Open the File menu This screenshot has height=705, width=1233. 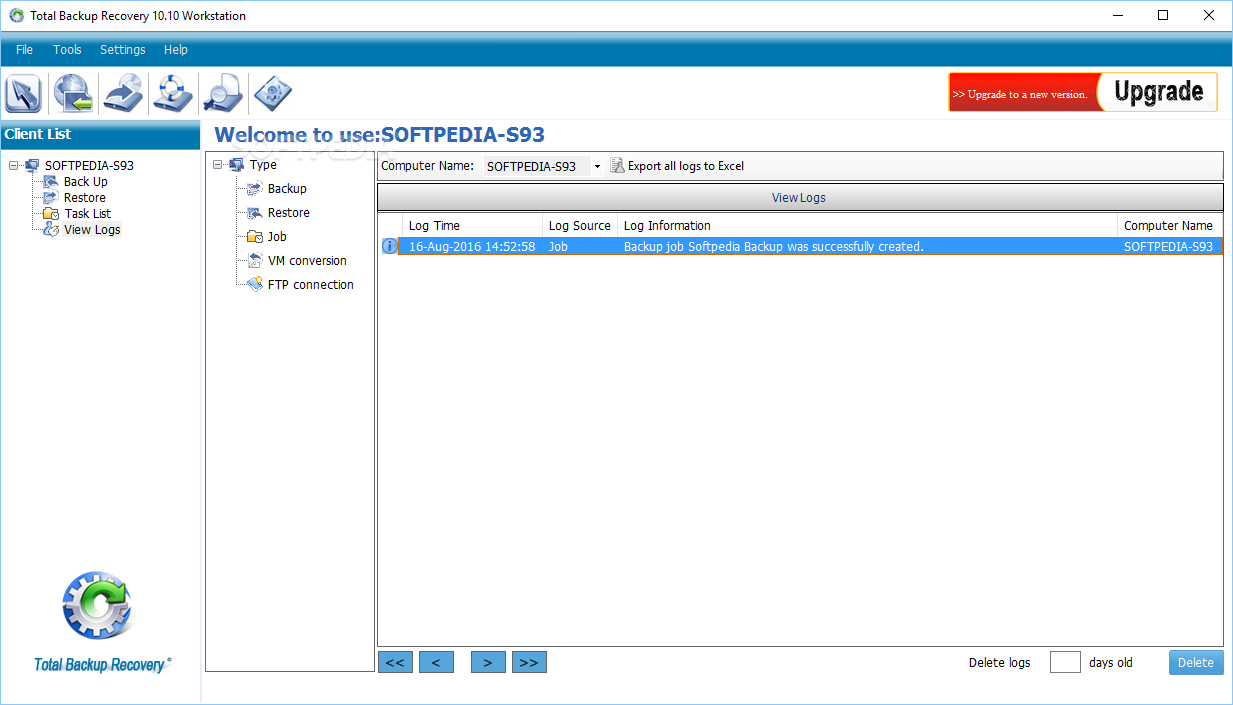coord(24,49)
